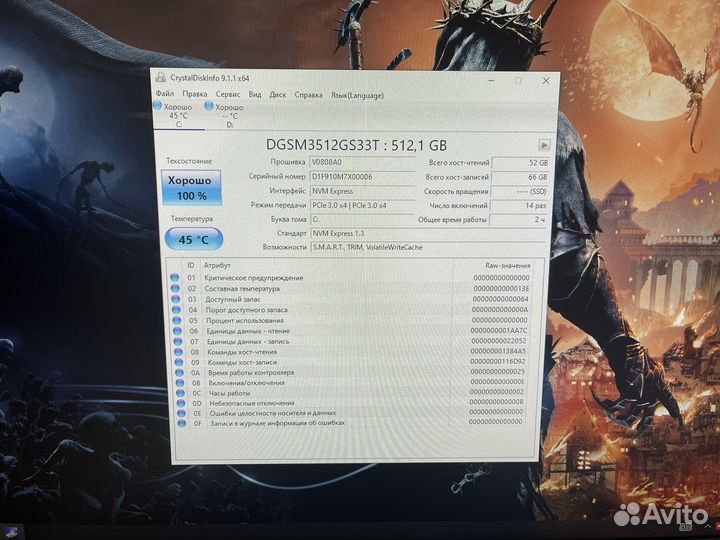Image resolution: width=720 pixels, height=540 pixels.
Task: Click status icon of Часы работы row
Action: [x=180, y=393]
